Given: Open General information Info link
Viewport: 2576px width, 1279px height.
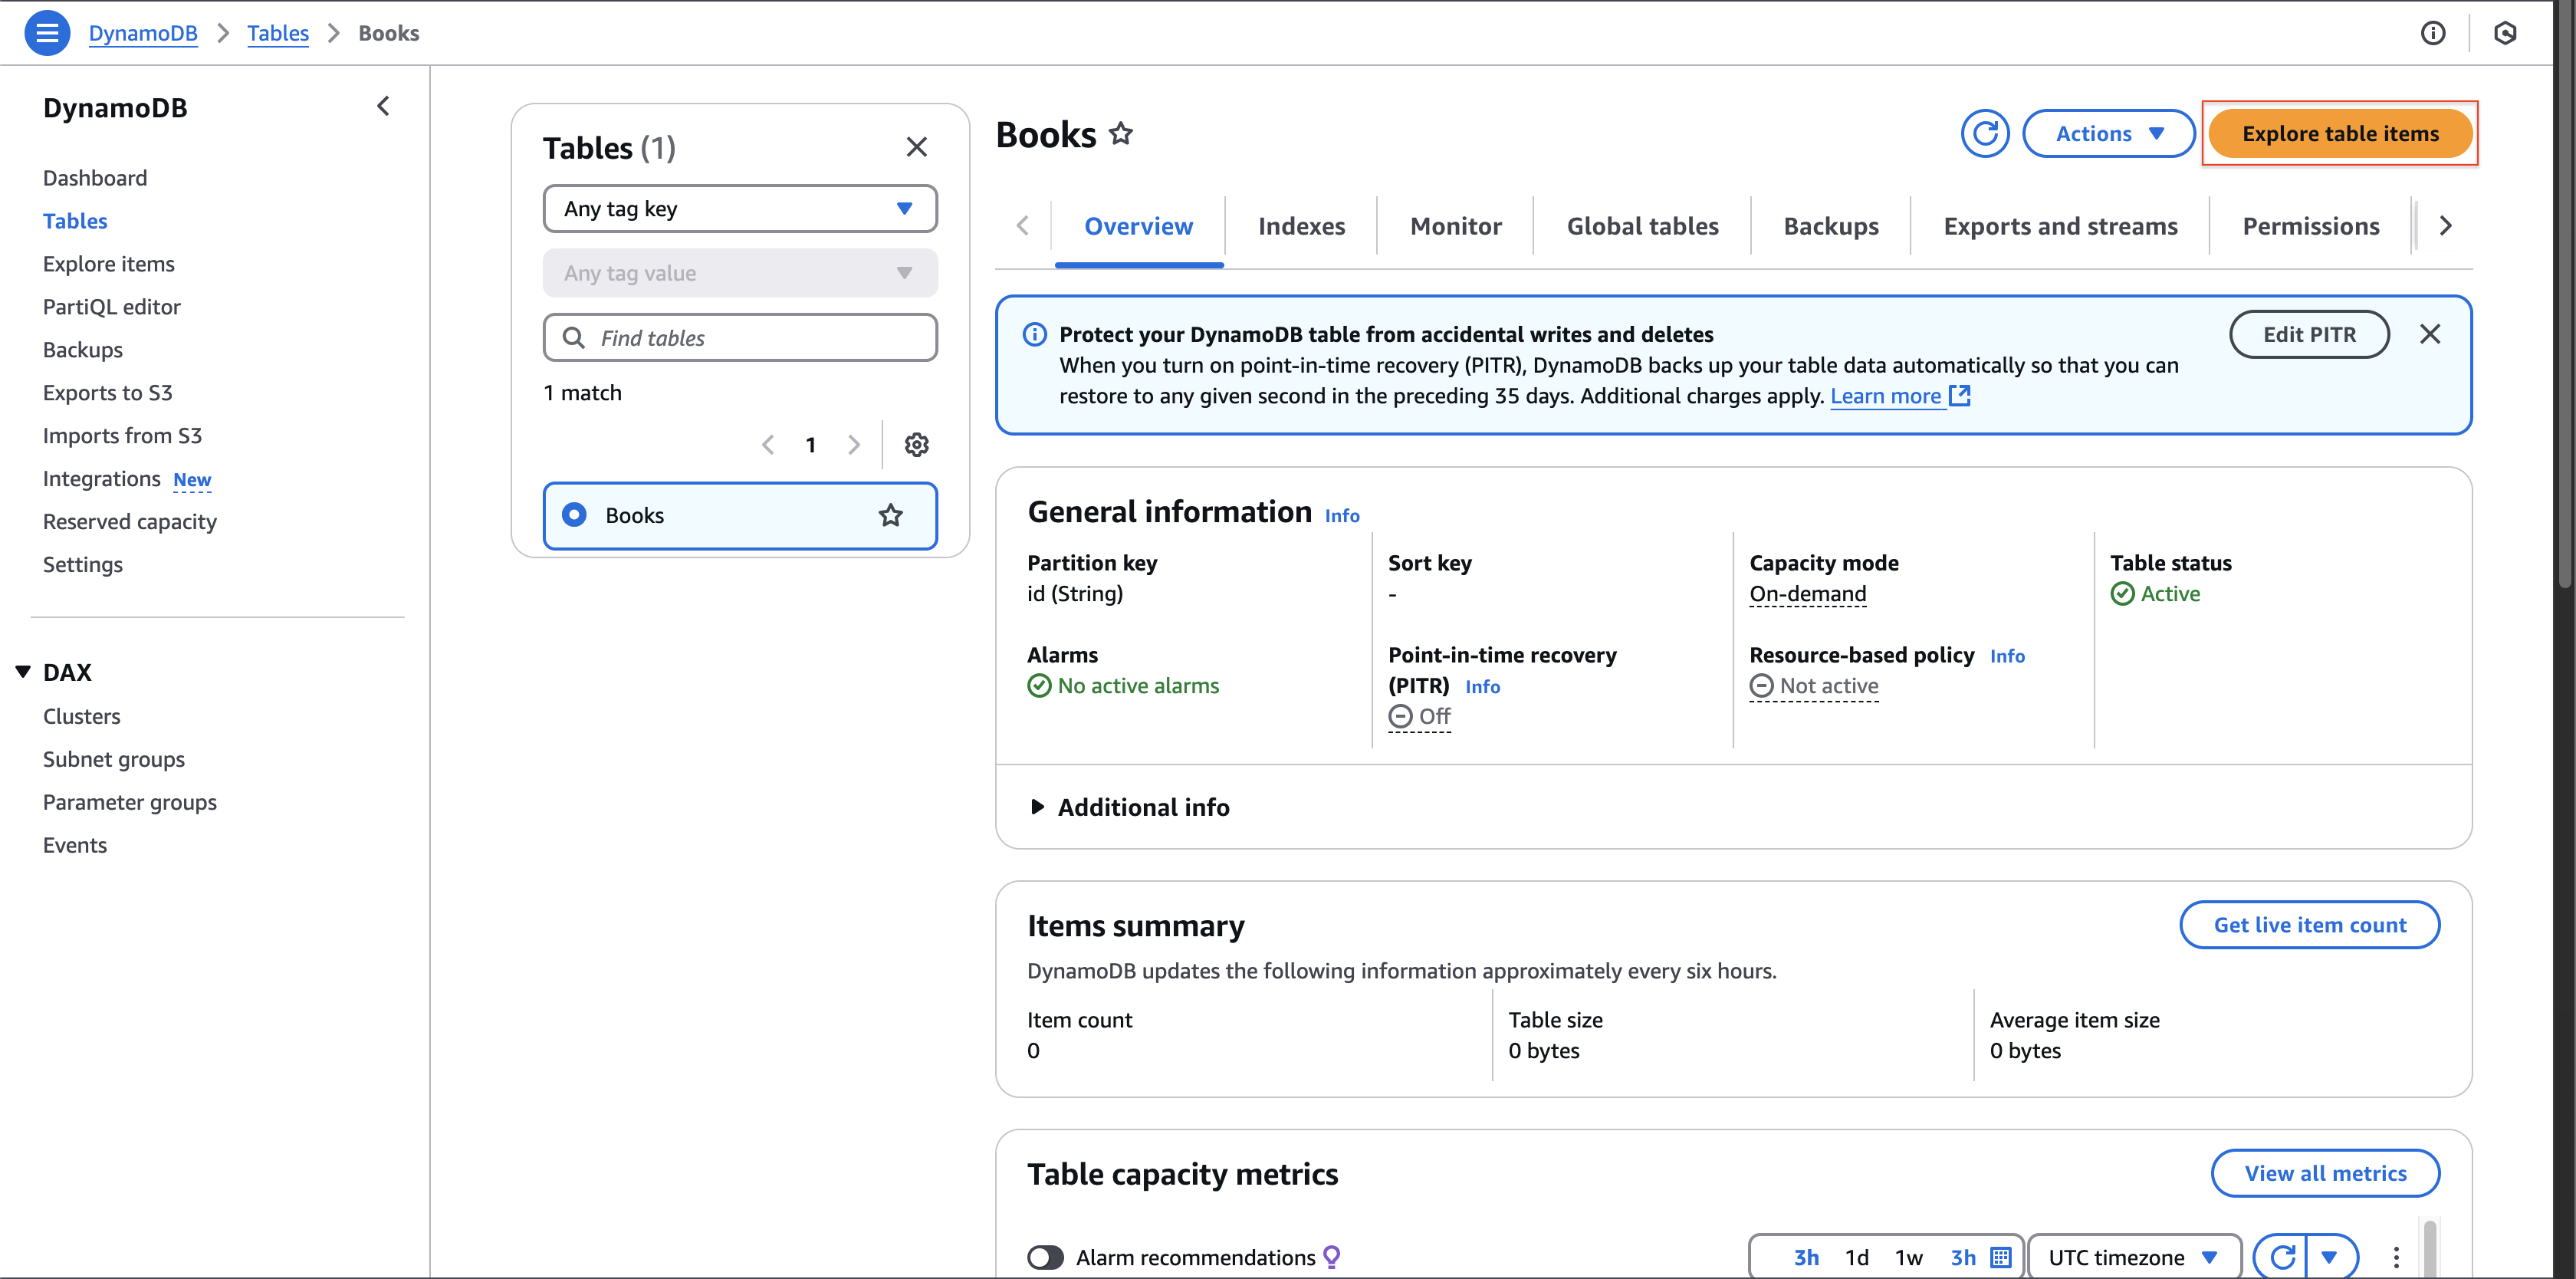Looking at the screenshot, I should click(x=1342, y=516).
